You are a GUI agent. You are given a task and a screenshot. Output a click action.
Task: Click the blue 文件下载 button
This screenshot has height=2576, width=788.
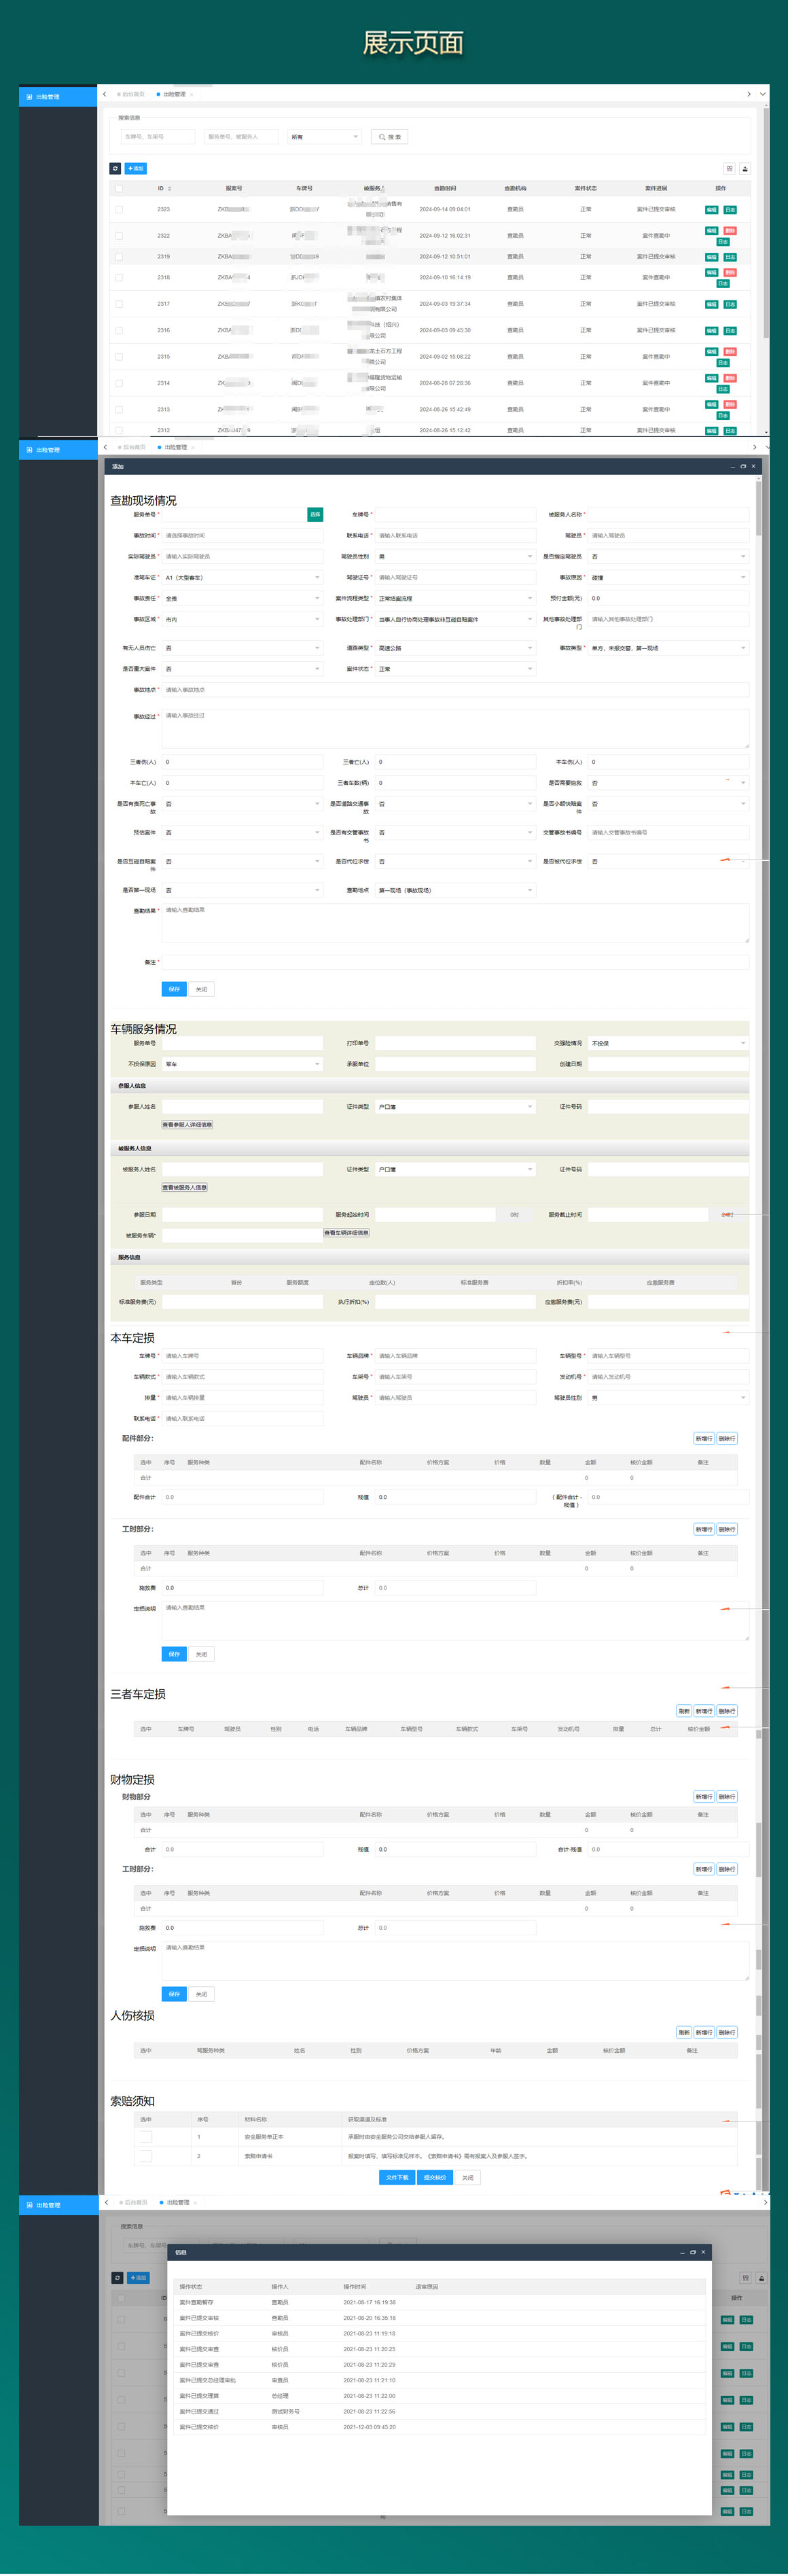coord(397,2177)
